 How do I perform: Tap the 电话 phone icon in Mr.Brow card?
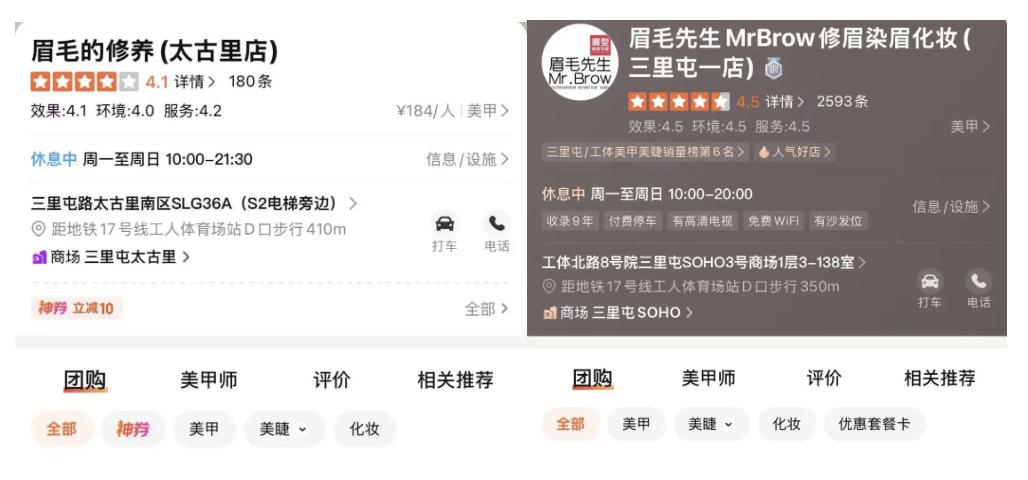(x=978, y=281)
